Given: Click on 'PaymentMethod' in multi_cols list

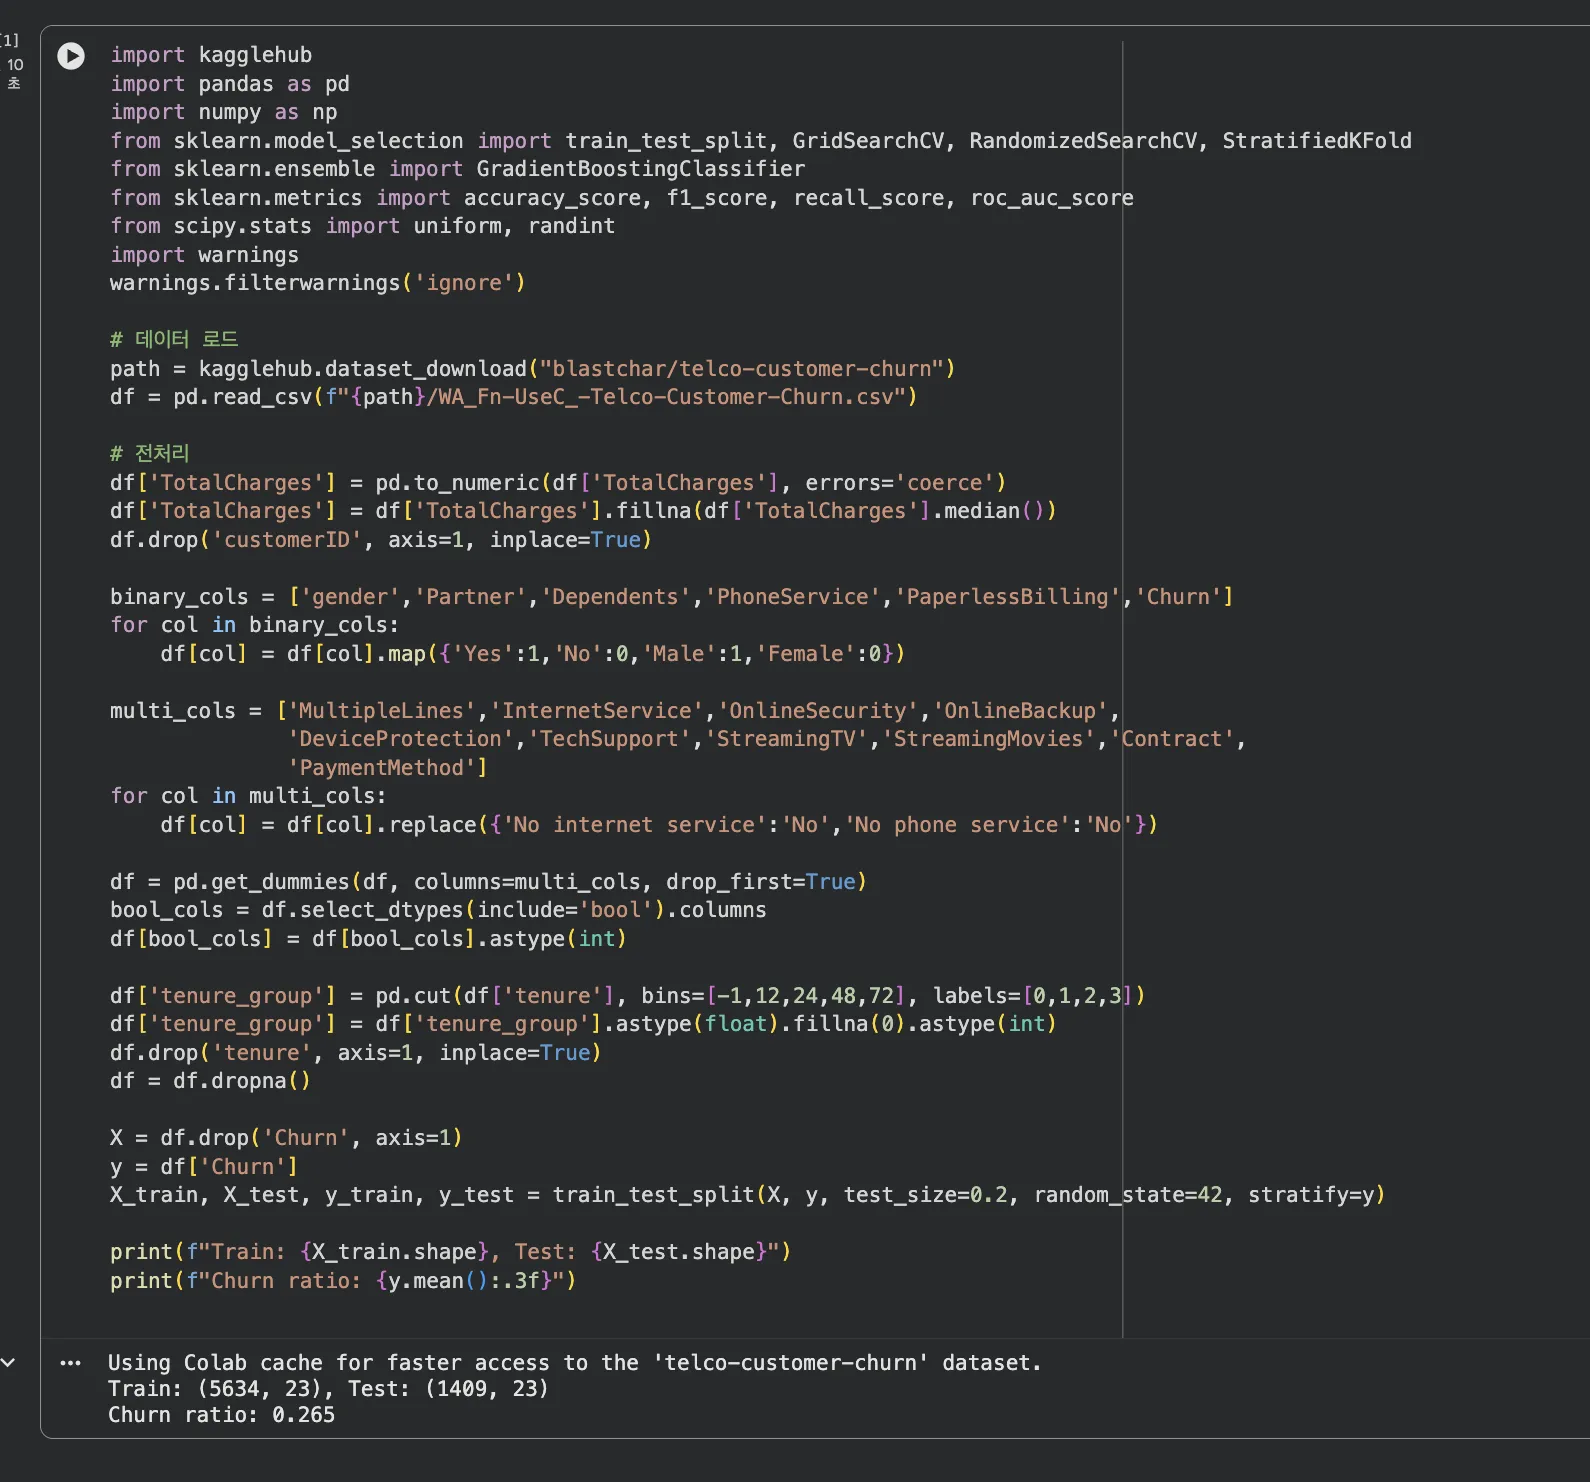Looking at the screenshot, I should pyautogui.click(x=382, y=768).
